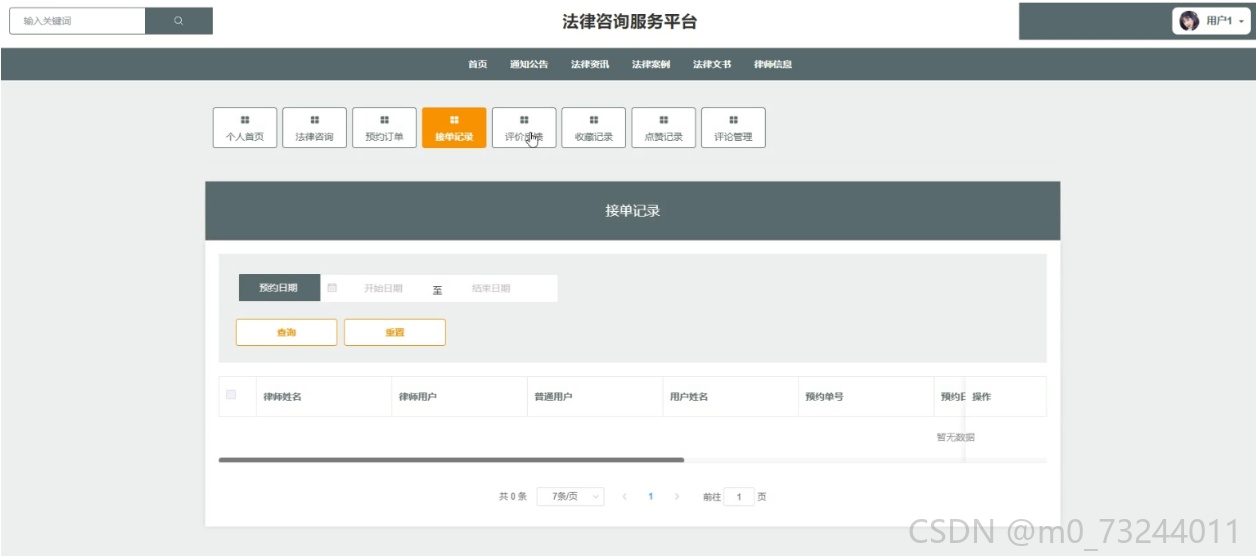
Task: Click the 预约日期 filter label
Action: coord(279,288)
